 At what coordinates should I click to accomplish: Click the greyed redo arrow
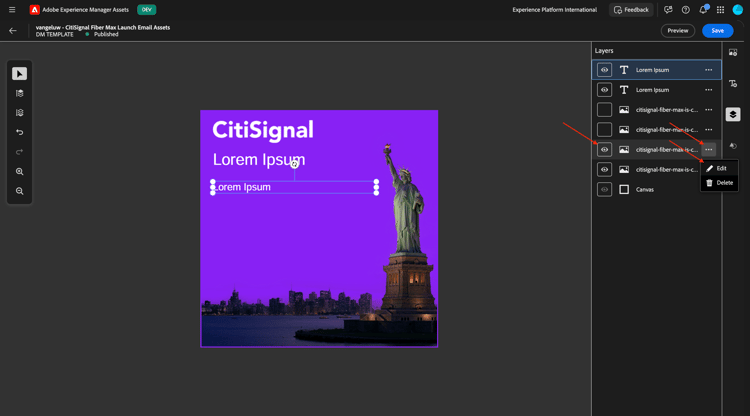(20, 152)
